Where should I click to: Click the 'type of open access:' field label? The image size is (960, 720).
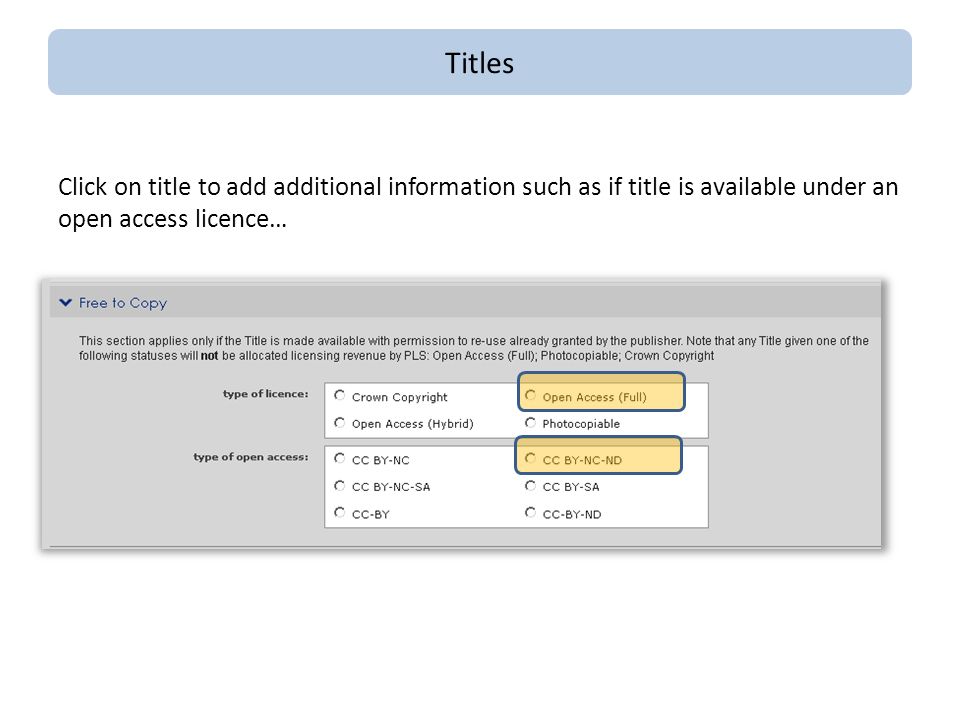pyautogui.click(x=251, y=457)
